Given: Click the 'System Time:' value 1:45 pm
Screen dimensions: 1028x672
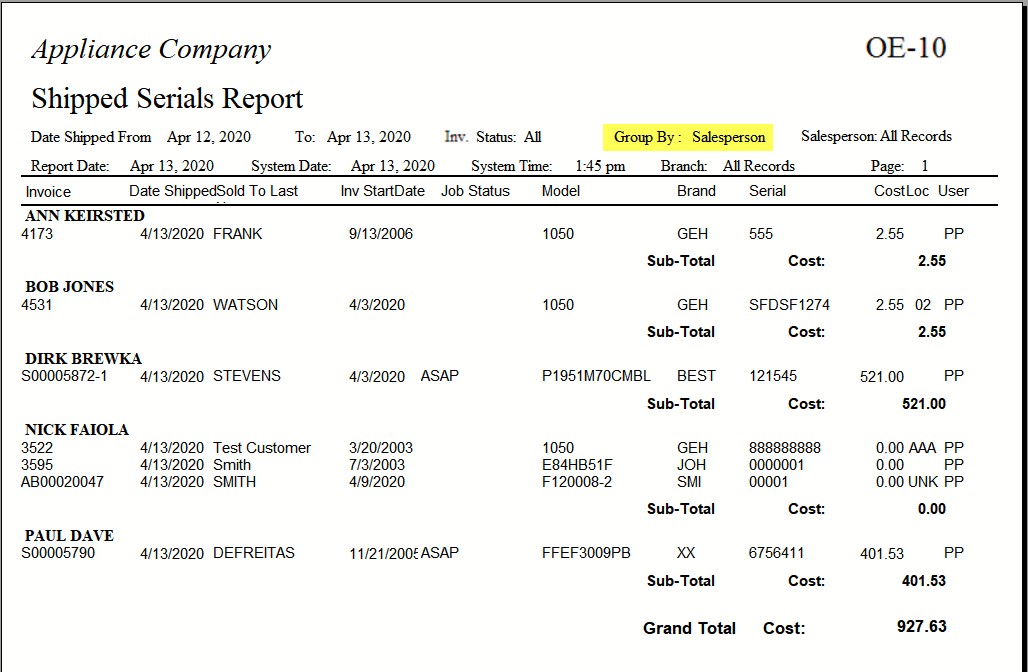Looking at the screenshot, I should click(600, 166).
